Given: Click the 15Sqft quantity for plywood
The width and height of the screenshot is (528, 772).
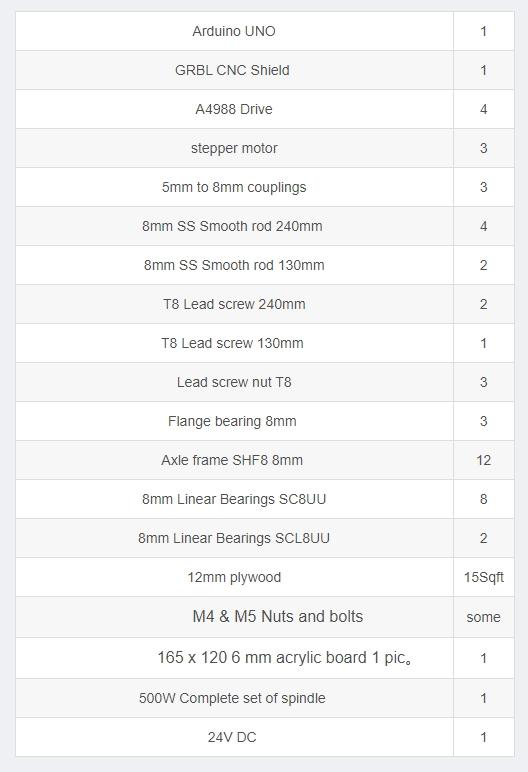Looking at the screenshot, I should (484, 577).
